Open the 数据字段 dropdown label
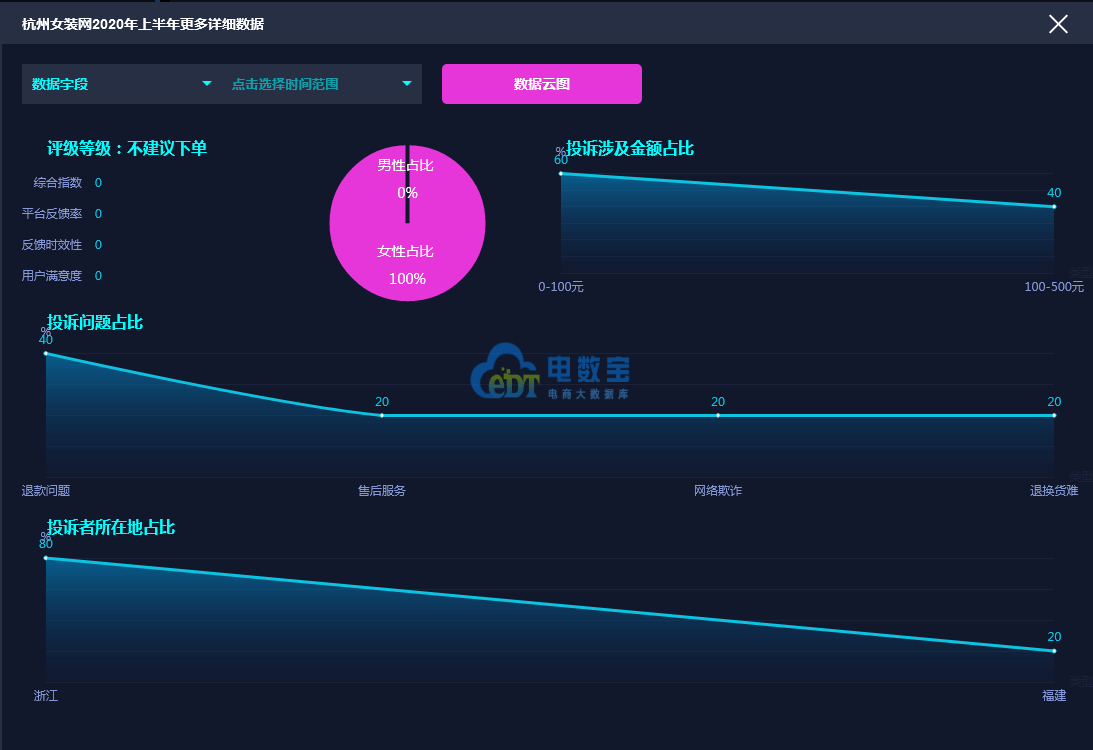Viewport: 1093px width, 750px height. [60, 84]
